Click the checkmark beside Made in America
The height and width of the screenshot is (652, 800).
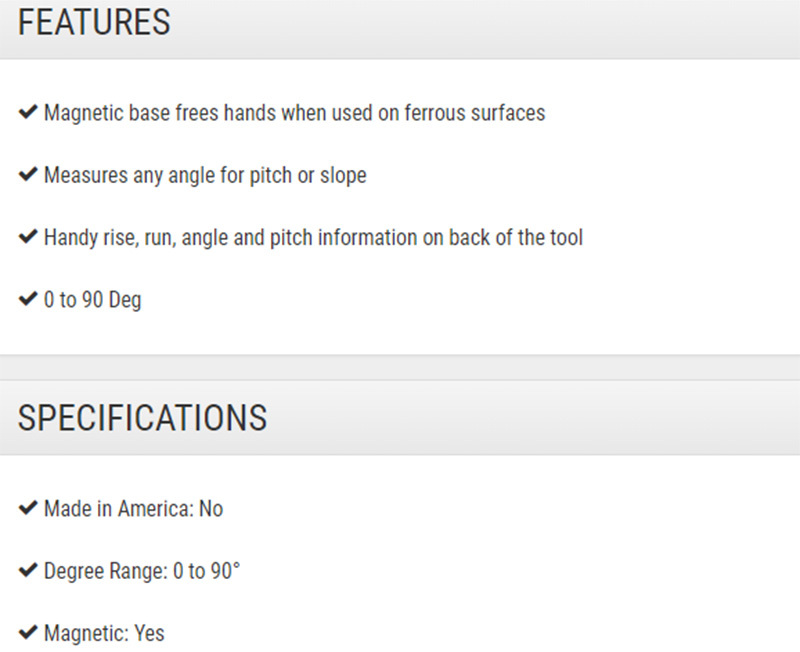(x=28, y=508)
